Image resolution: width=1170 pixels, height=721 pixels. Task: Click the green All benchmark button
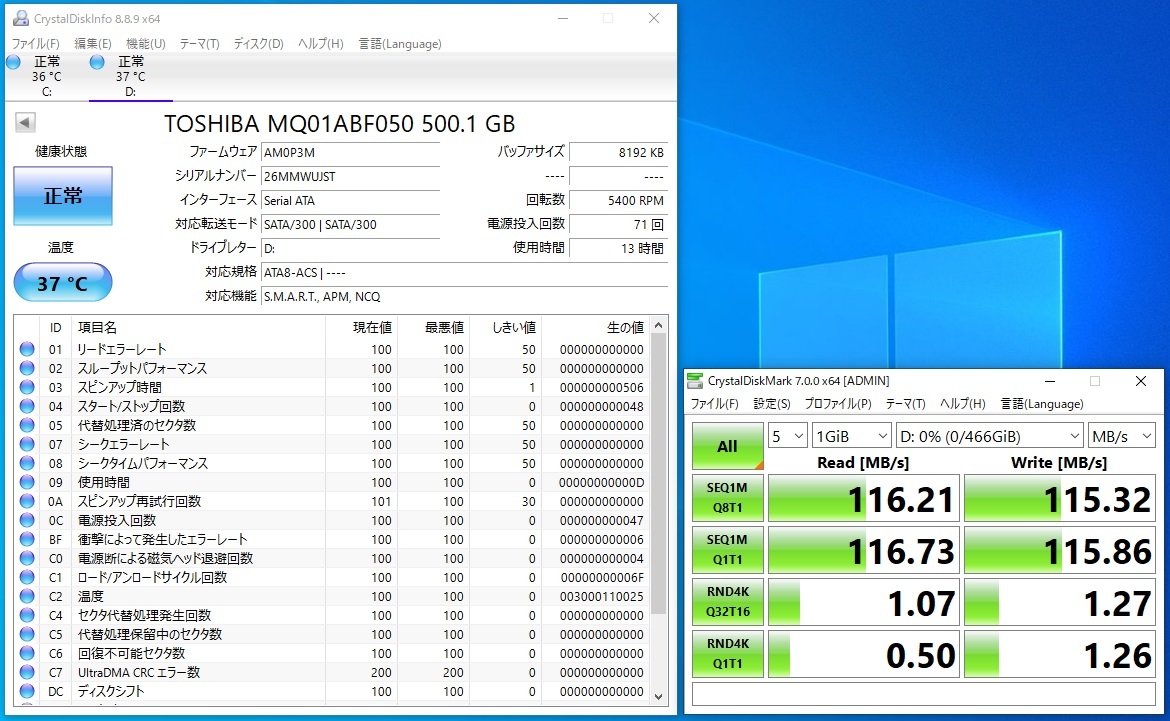(x=728, y=446)
